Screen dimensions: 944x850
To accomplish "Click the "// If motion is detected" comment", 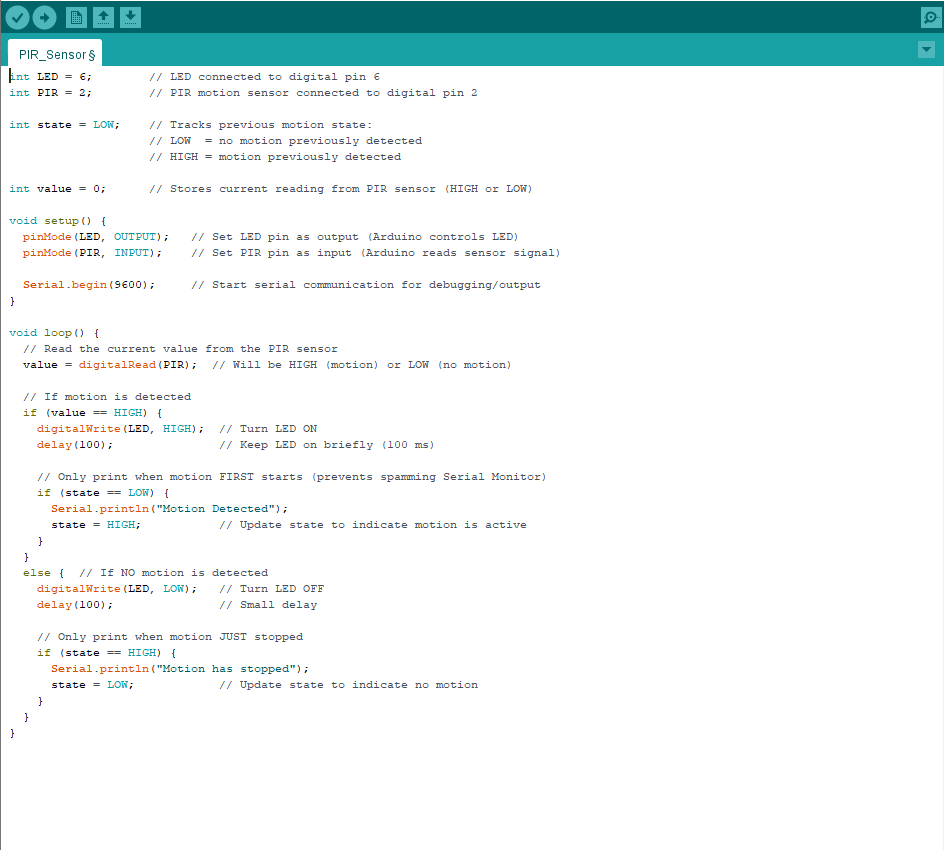I will click(107, 397).
